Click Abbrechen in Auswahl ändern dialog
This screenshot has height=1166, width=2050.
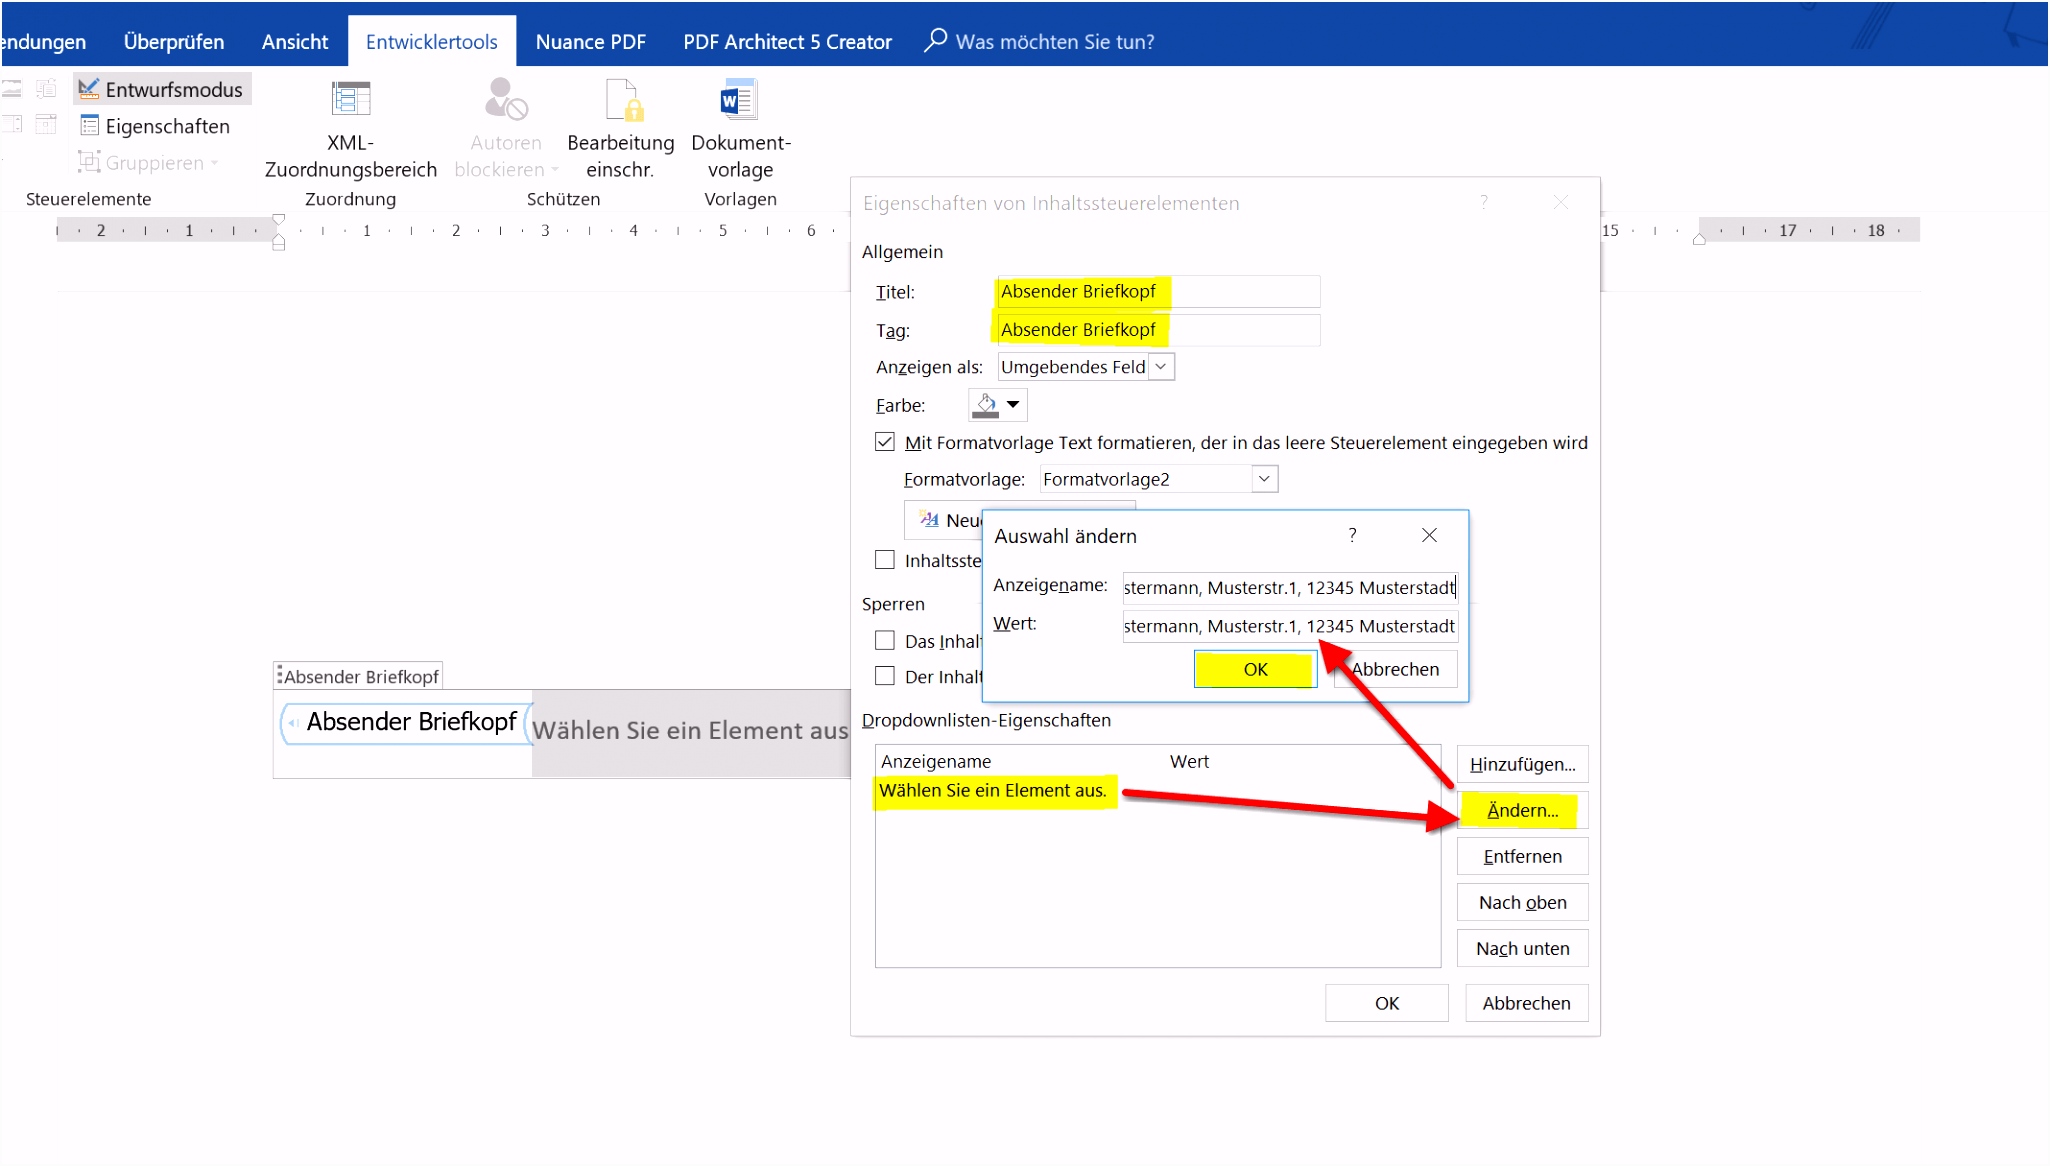[1396, 669]
